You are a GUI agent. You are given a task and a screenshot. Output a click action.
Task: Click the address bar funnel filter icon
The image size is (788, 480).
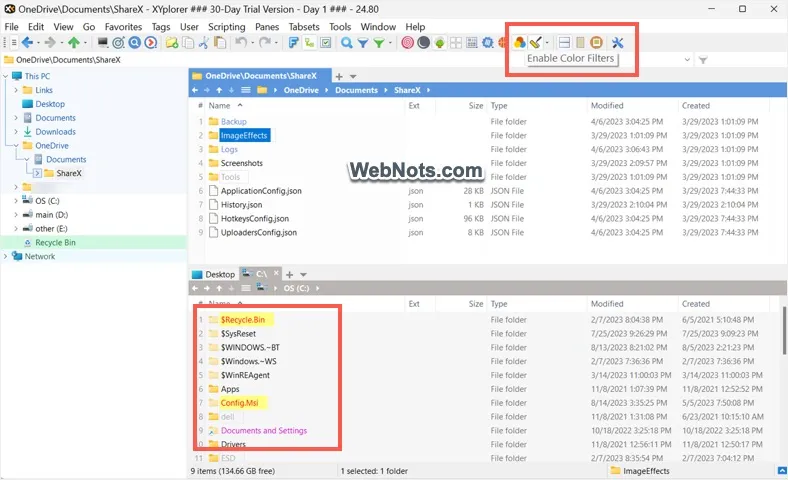click(x=703, y=60)
